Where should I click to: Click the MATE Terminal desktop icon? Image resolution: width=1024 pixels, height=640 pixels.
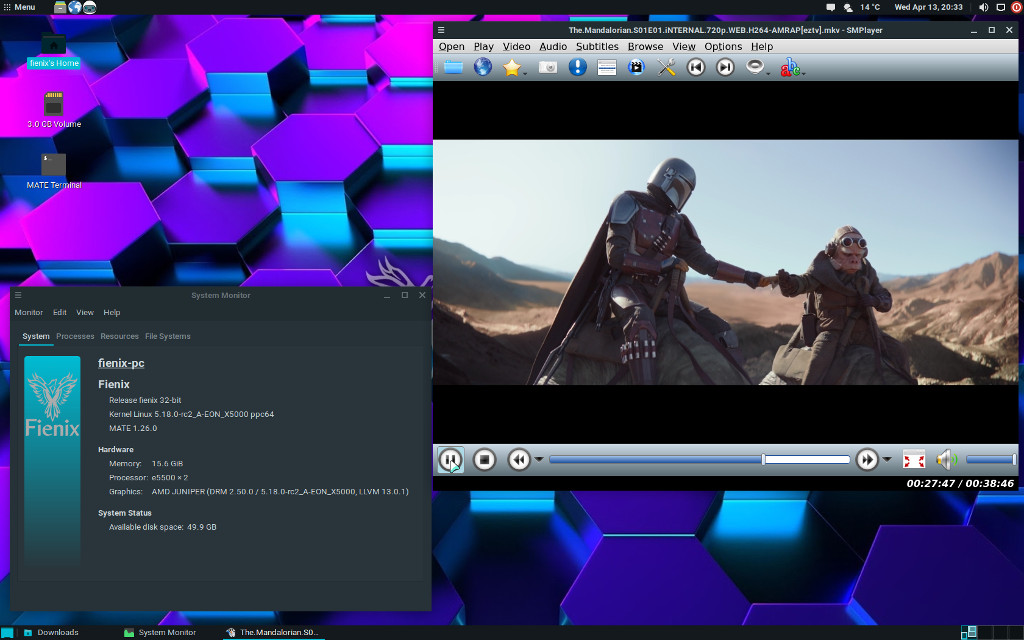pos(54,171)
